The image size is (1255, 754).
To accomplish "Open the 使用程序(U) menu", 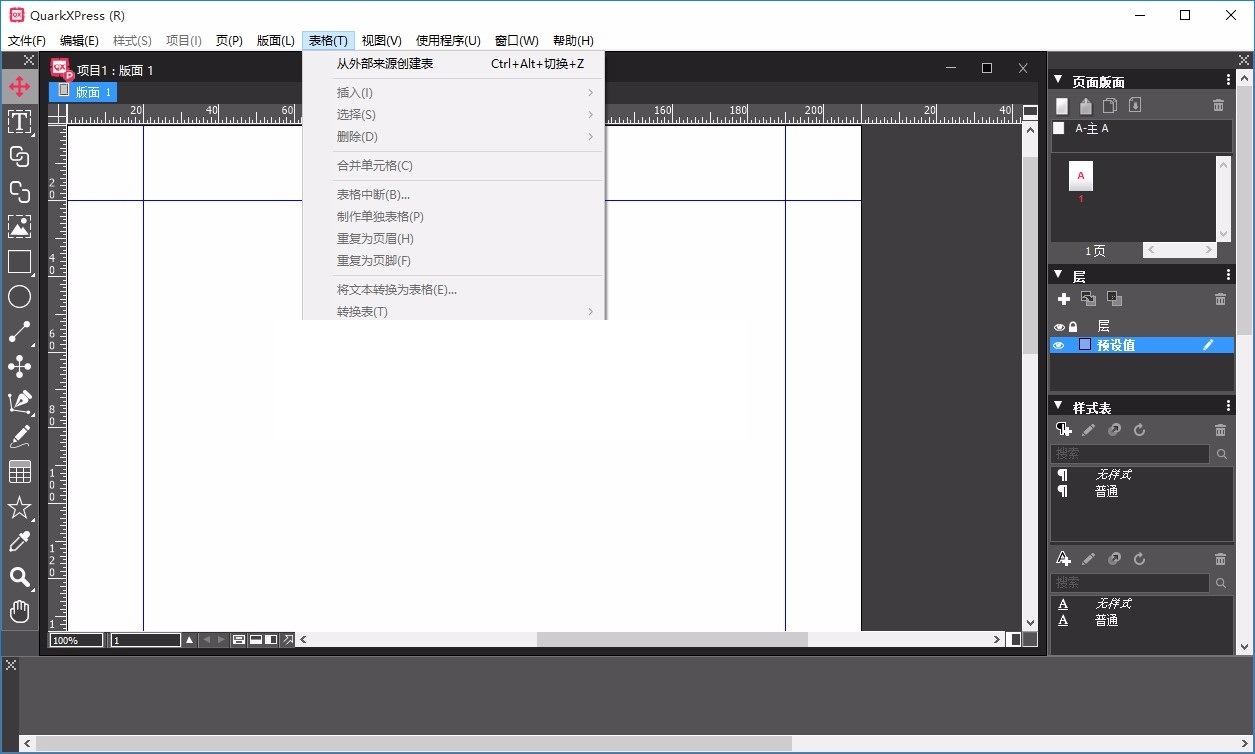I will (448, 41).
